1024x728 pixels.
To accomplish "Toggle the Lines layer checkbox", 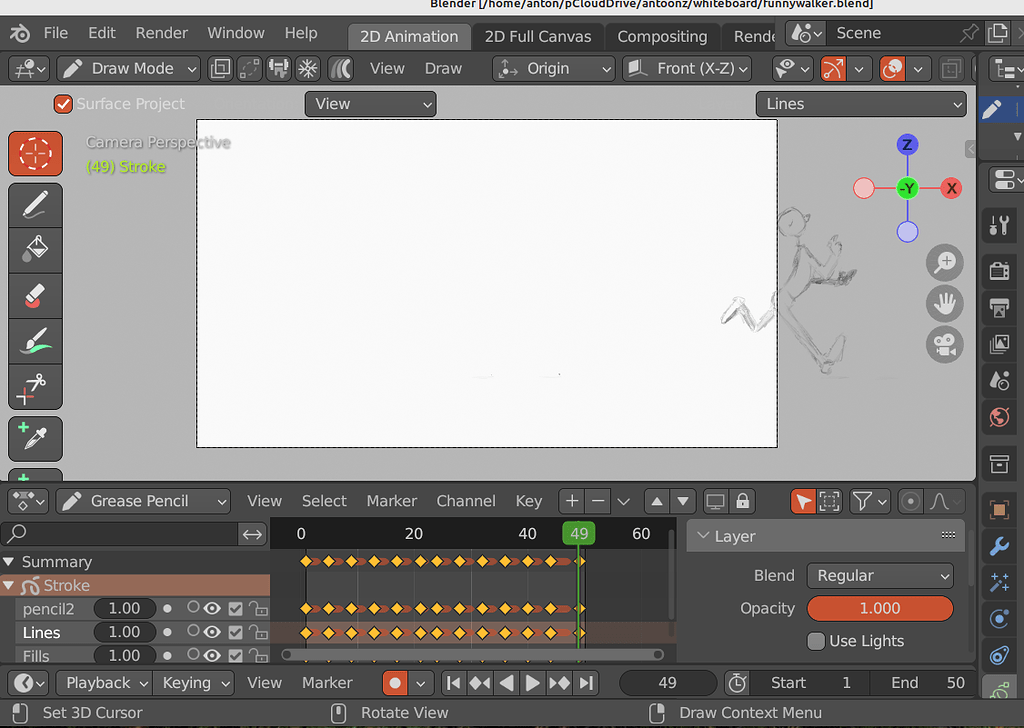I will click(236, 633).
